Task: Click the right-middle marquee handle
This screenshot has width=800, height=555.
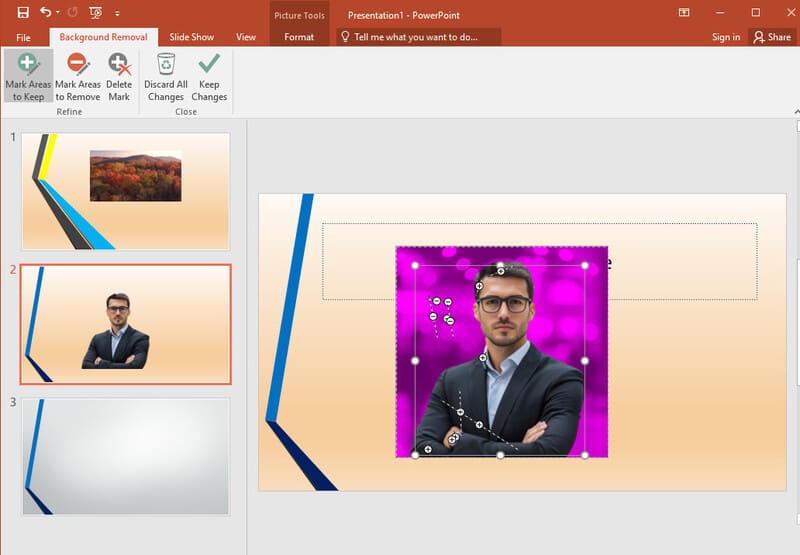Action: pyautogui.click(x=585, y=361)
